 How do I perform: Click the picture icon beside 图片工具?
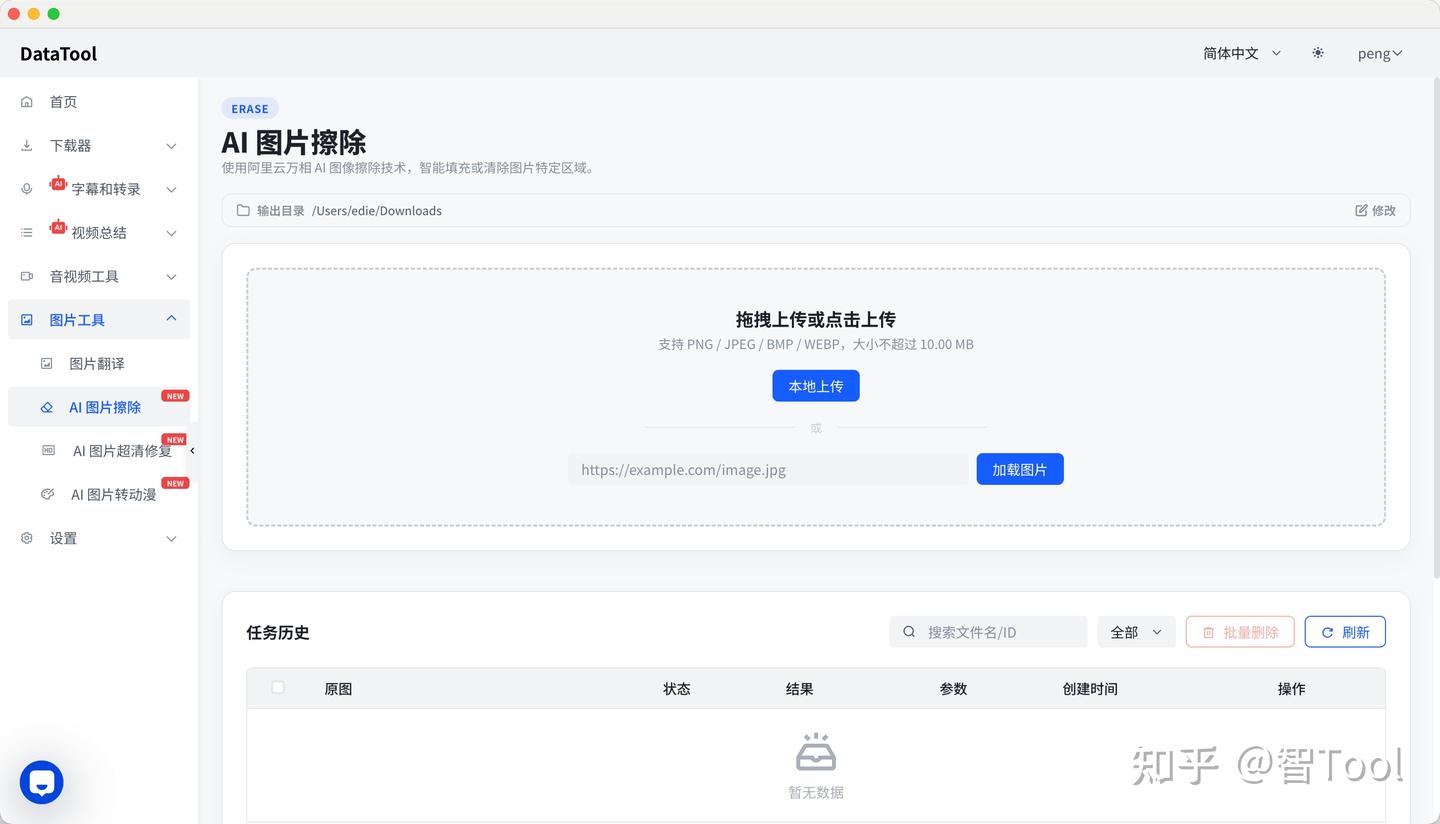click(27, 320)
